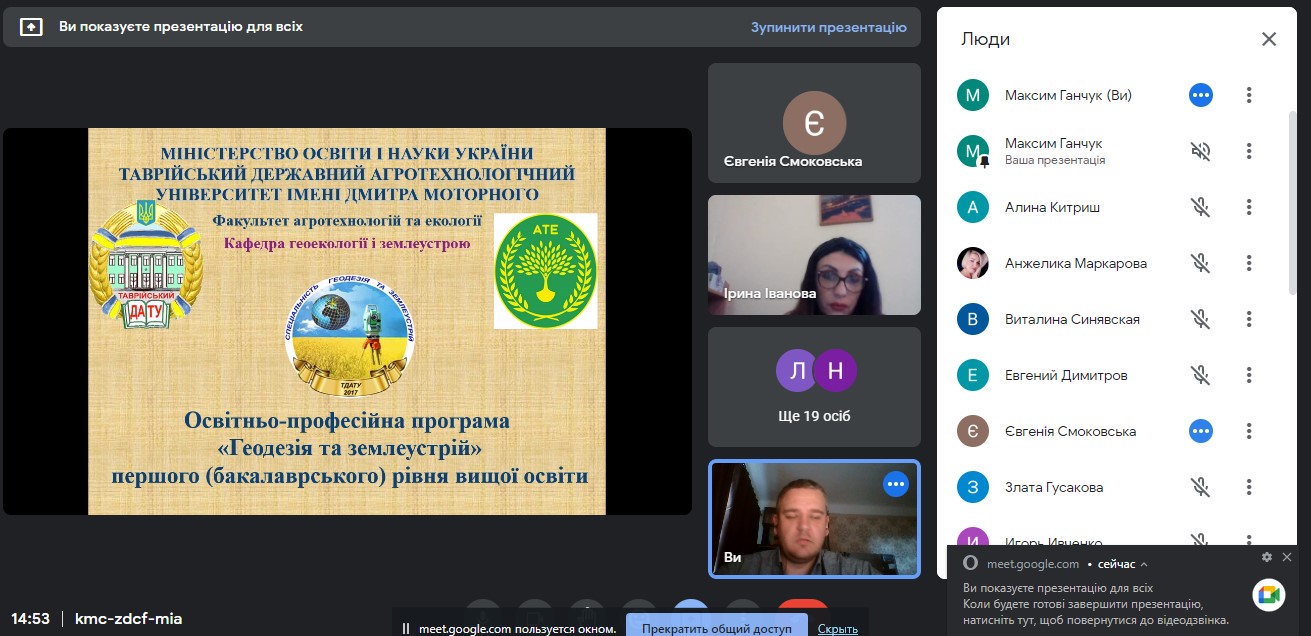This screenshot has height=636, width=1311.
Task: Click 'Люди' panel heading
Action: click(x=985, y=39)
